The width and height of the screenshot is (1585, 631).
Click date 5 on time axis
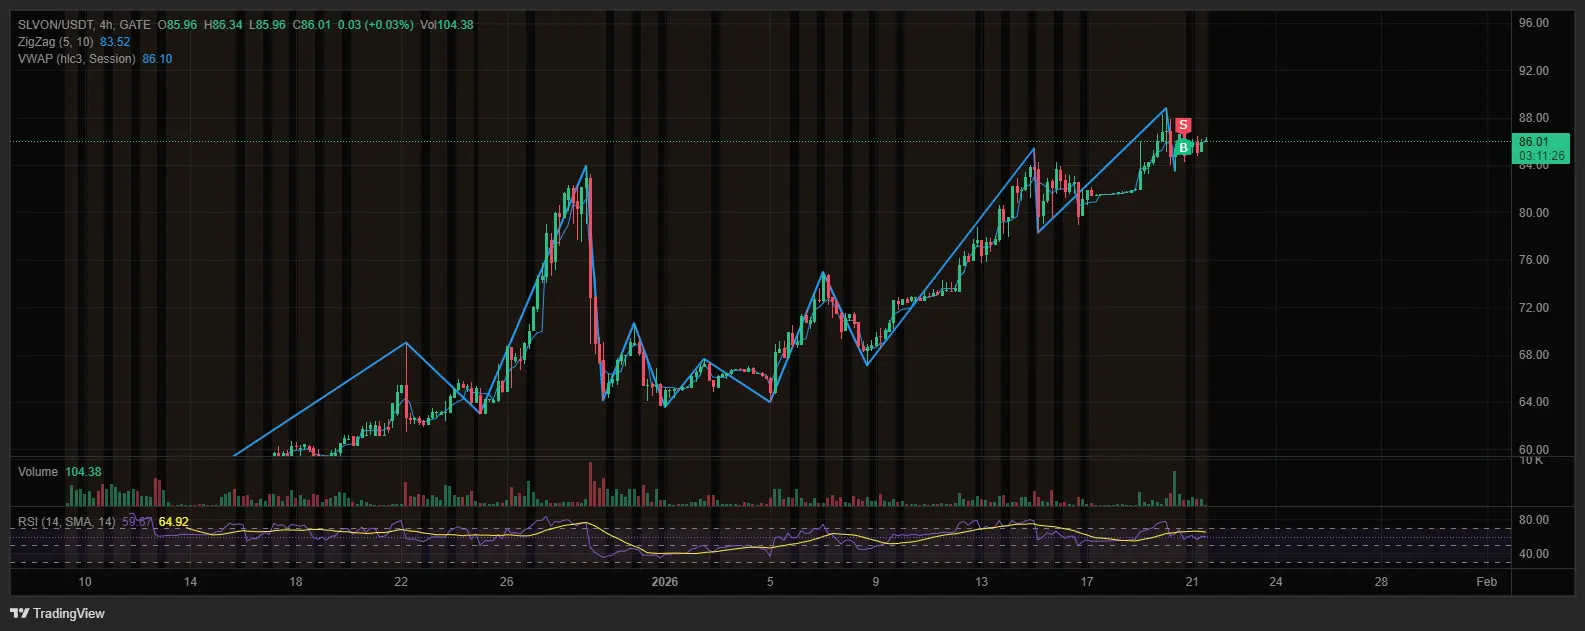pyautogui.click(x=770, y=582)
